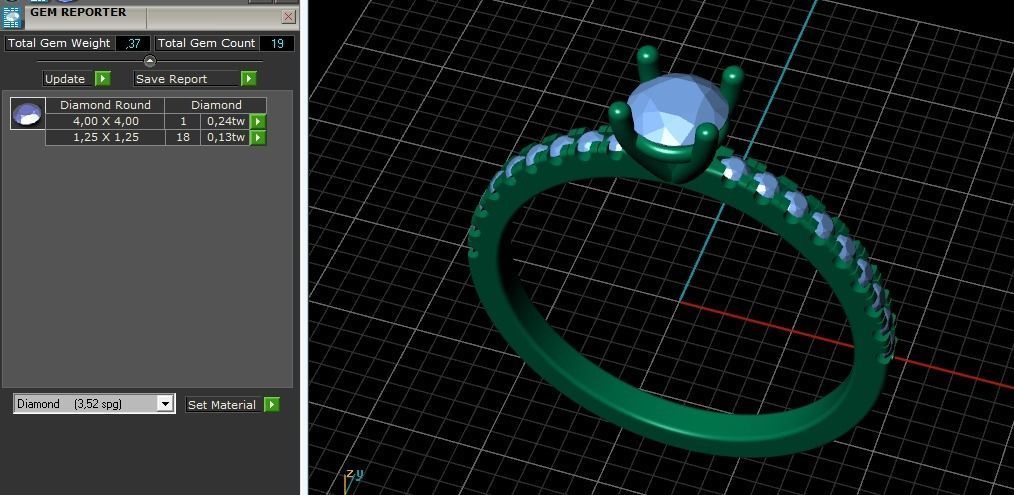Click the Total Gem Count value field
This screenshot has width=1014, height=495.
coord(277,43)
